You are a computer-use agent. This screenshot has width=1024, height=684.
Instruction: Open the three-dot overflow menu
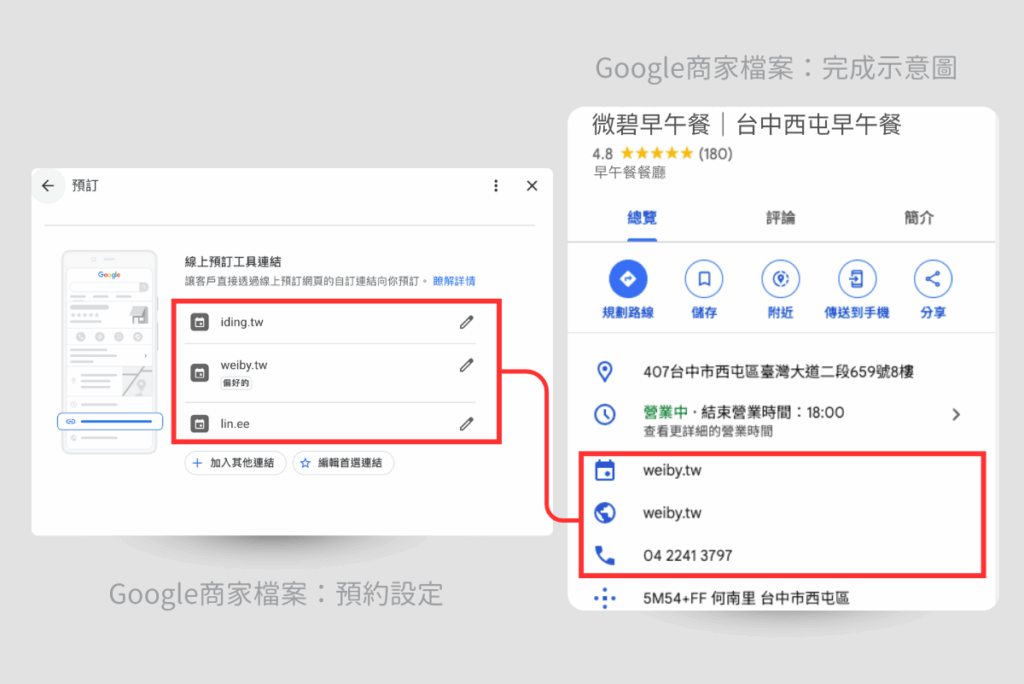495,185
